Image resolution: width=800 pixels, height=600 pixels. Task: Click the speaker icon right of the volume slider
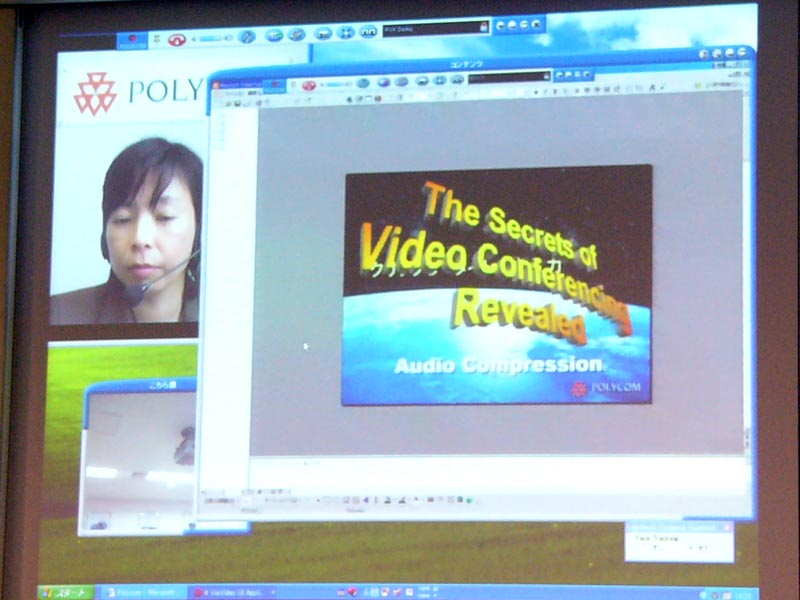(x=228, y=38)
